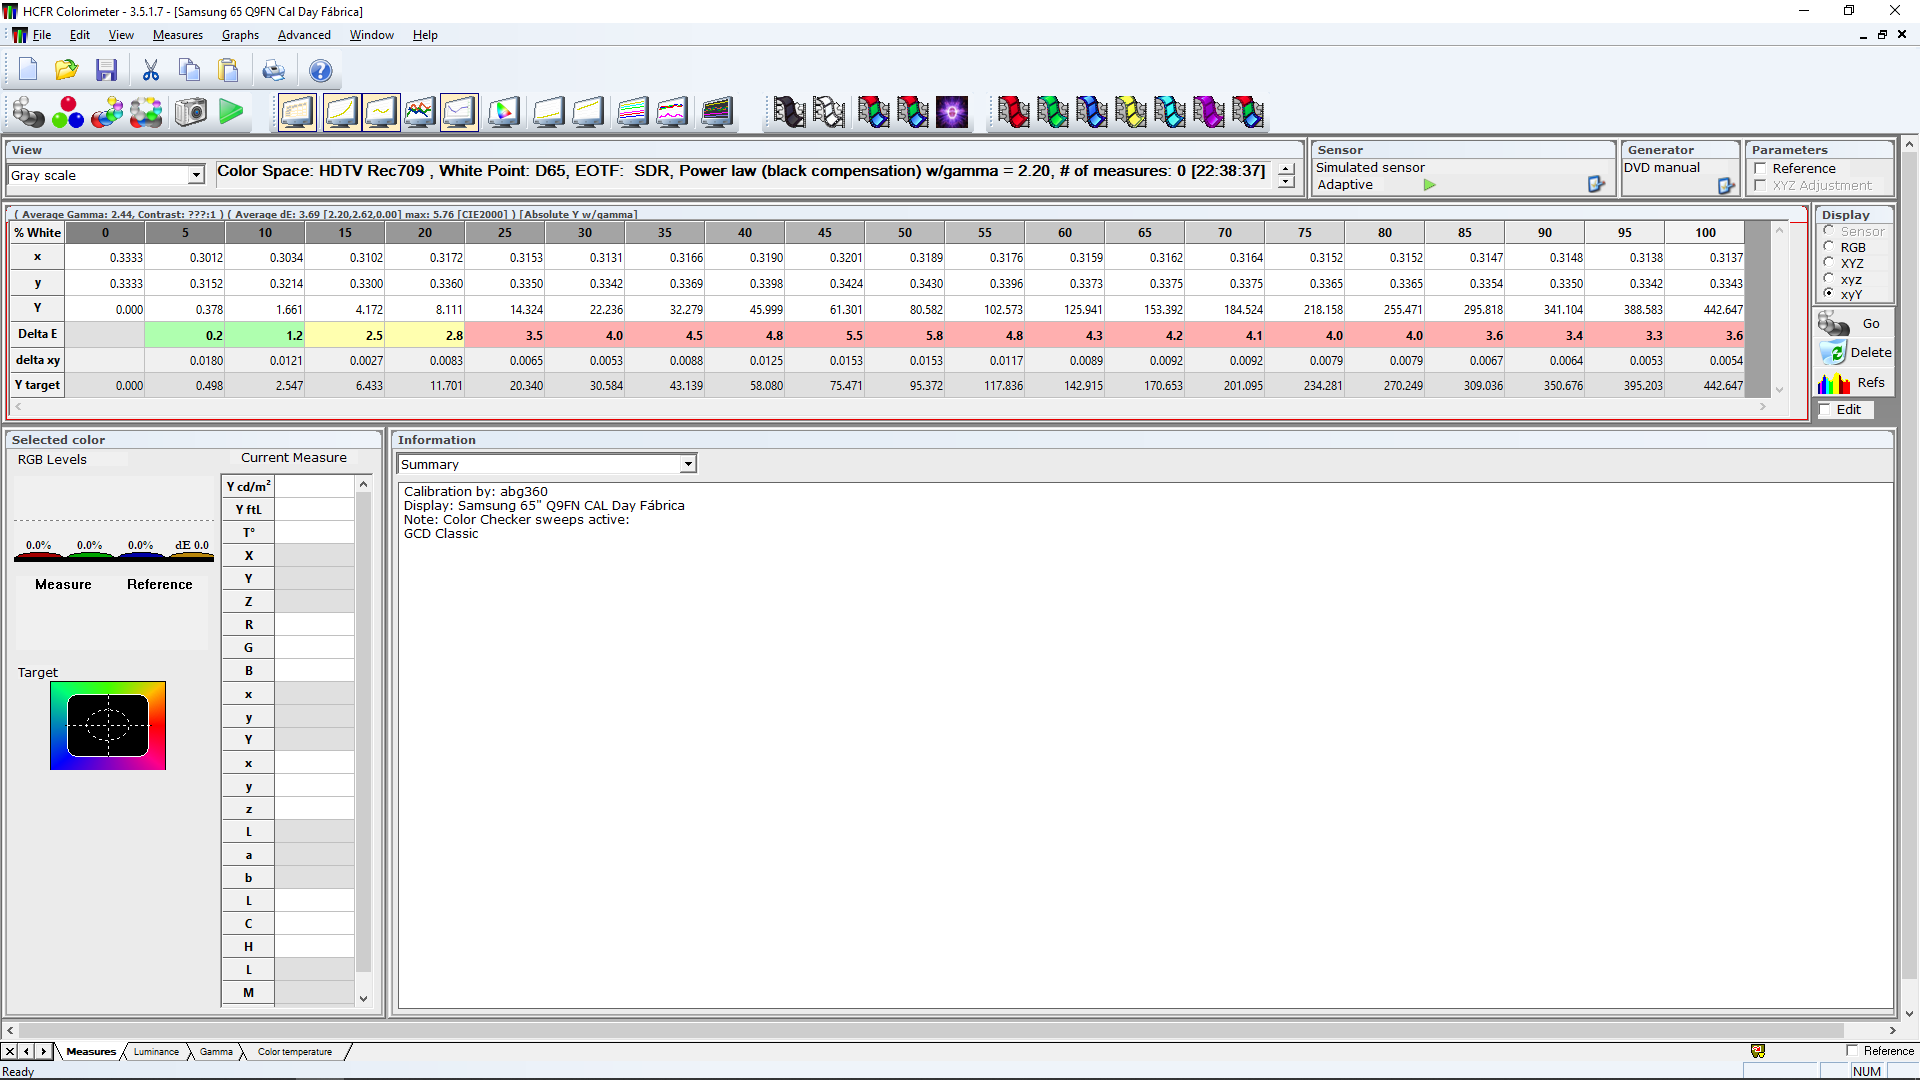The height and width of the screenshot is (1080, 1920).
Task: Click the green 0.2 Delta E cell
Action: (185, 335)
